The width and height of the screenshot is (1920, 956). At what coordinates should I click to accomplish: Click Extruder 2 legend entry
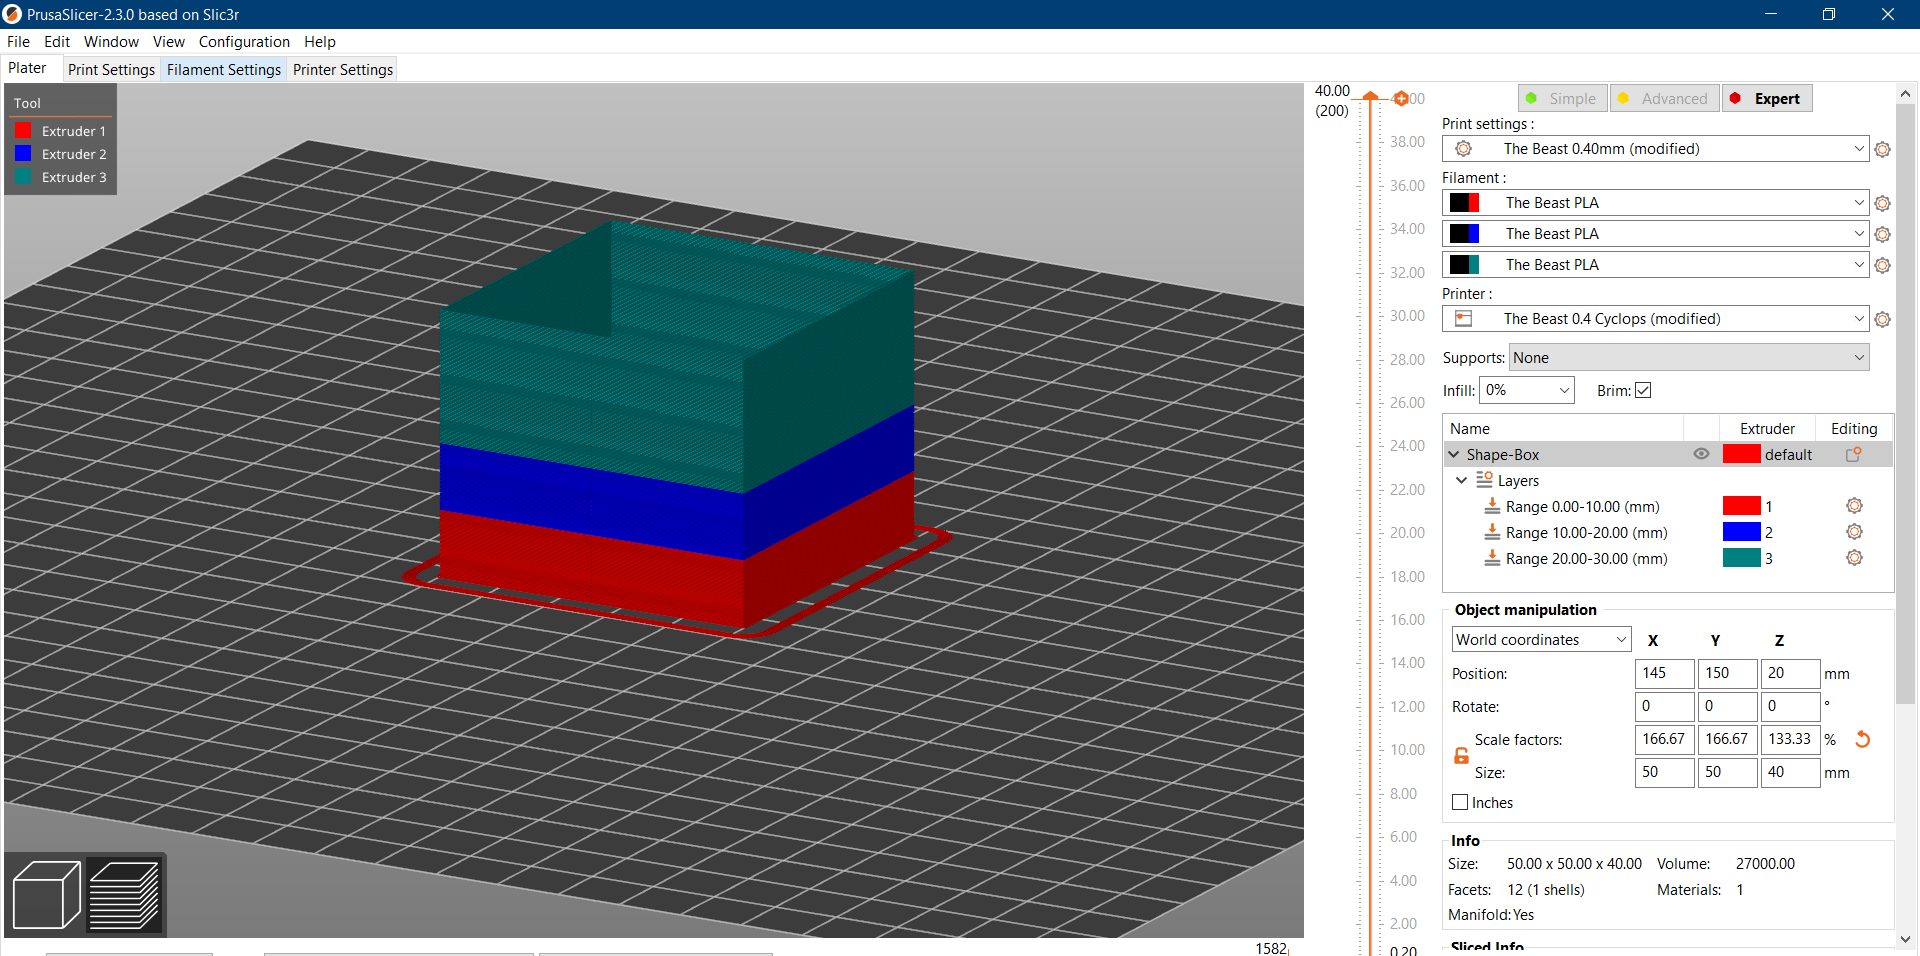(x=61, y=154)
